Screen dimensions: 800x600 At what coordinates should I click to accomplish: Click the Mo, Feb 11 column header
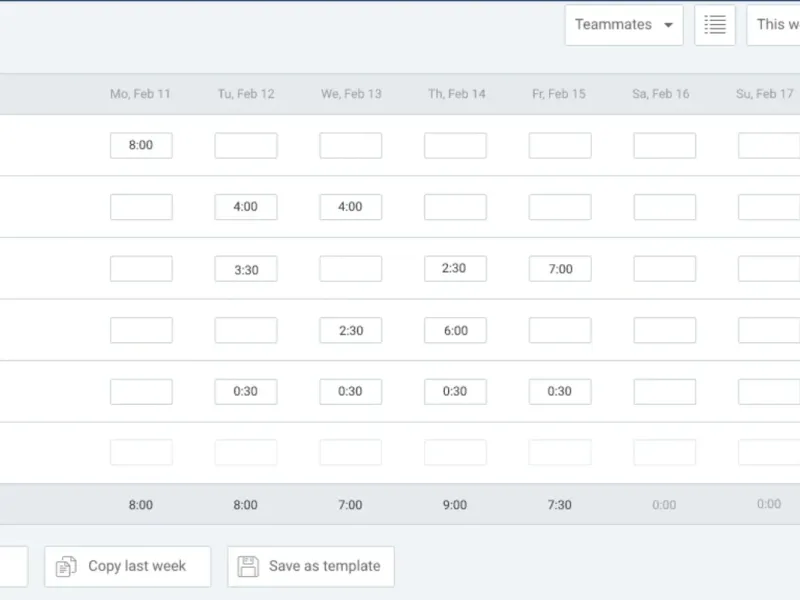pyautogui.click(x=140, y=94)
